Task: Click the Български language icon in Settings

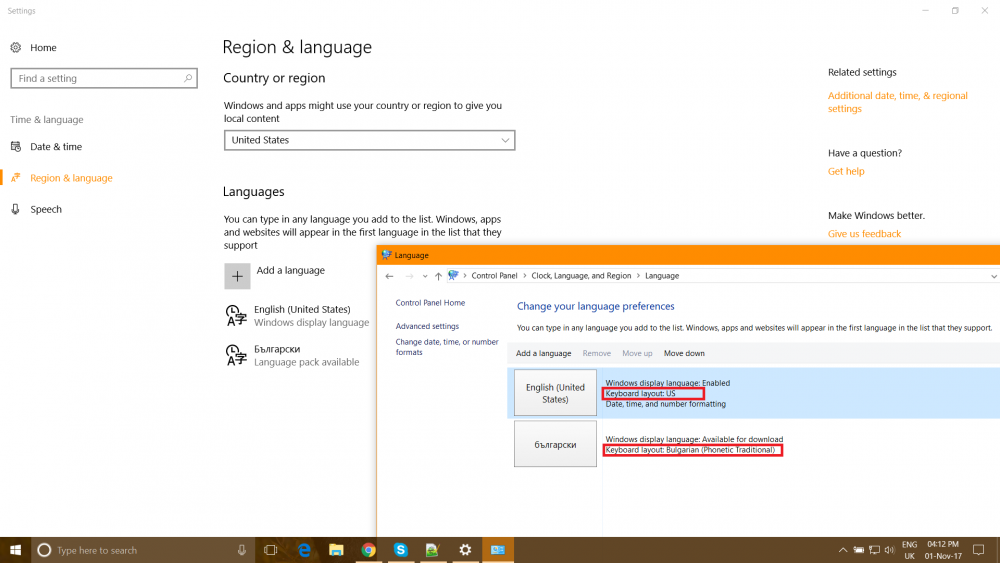Action: point(236,355)
